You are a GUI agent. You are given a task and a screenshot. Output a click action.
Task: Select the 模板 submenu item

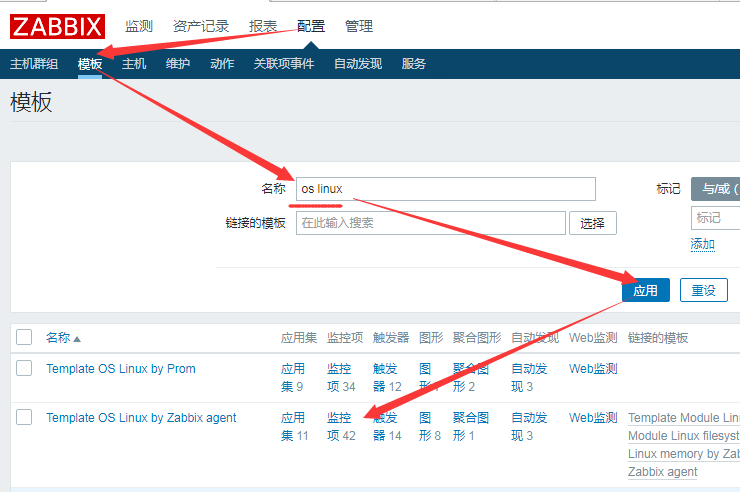pos(90,64)
